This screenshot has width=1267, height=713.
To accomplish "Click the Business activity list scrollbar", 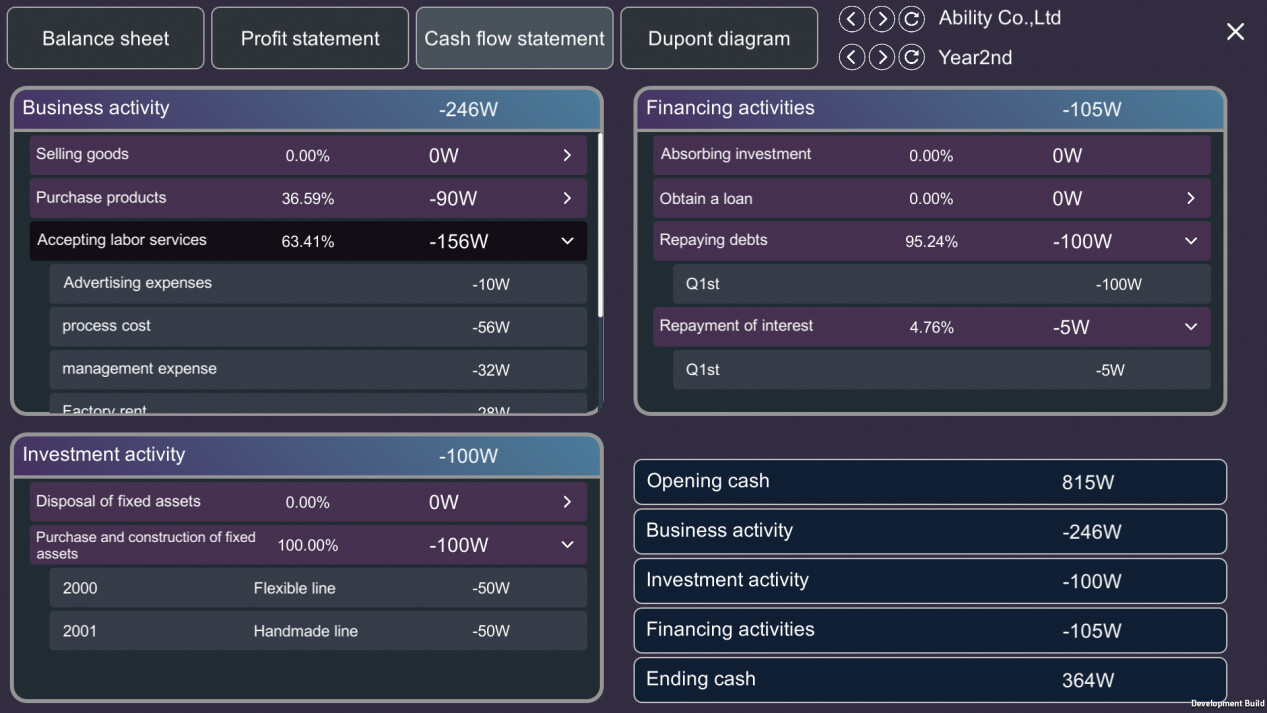I will click(x=600, y=225).
